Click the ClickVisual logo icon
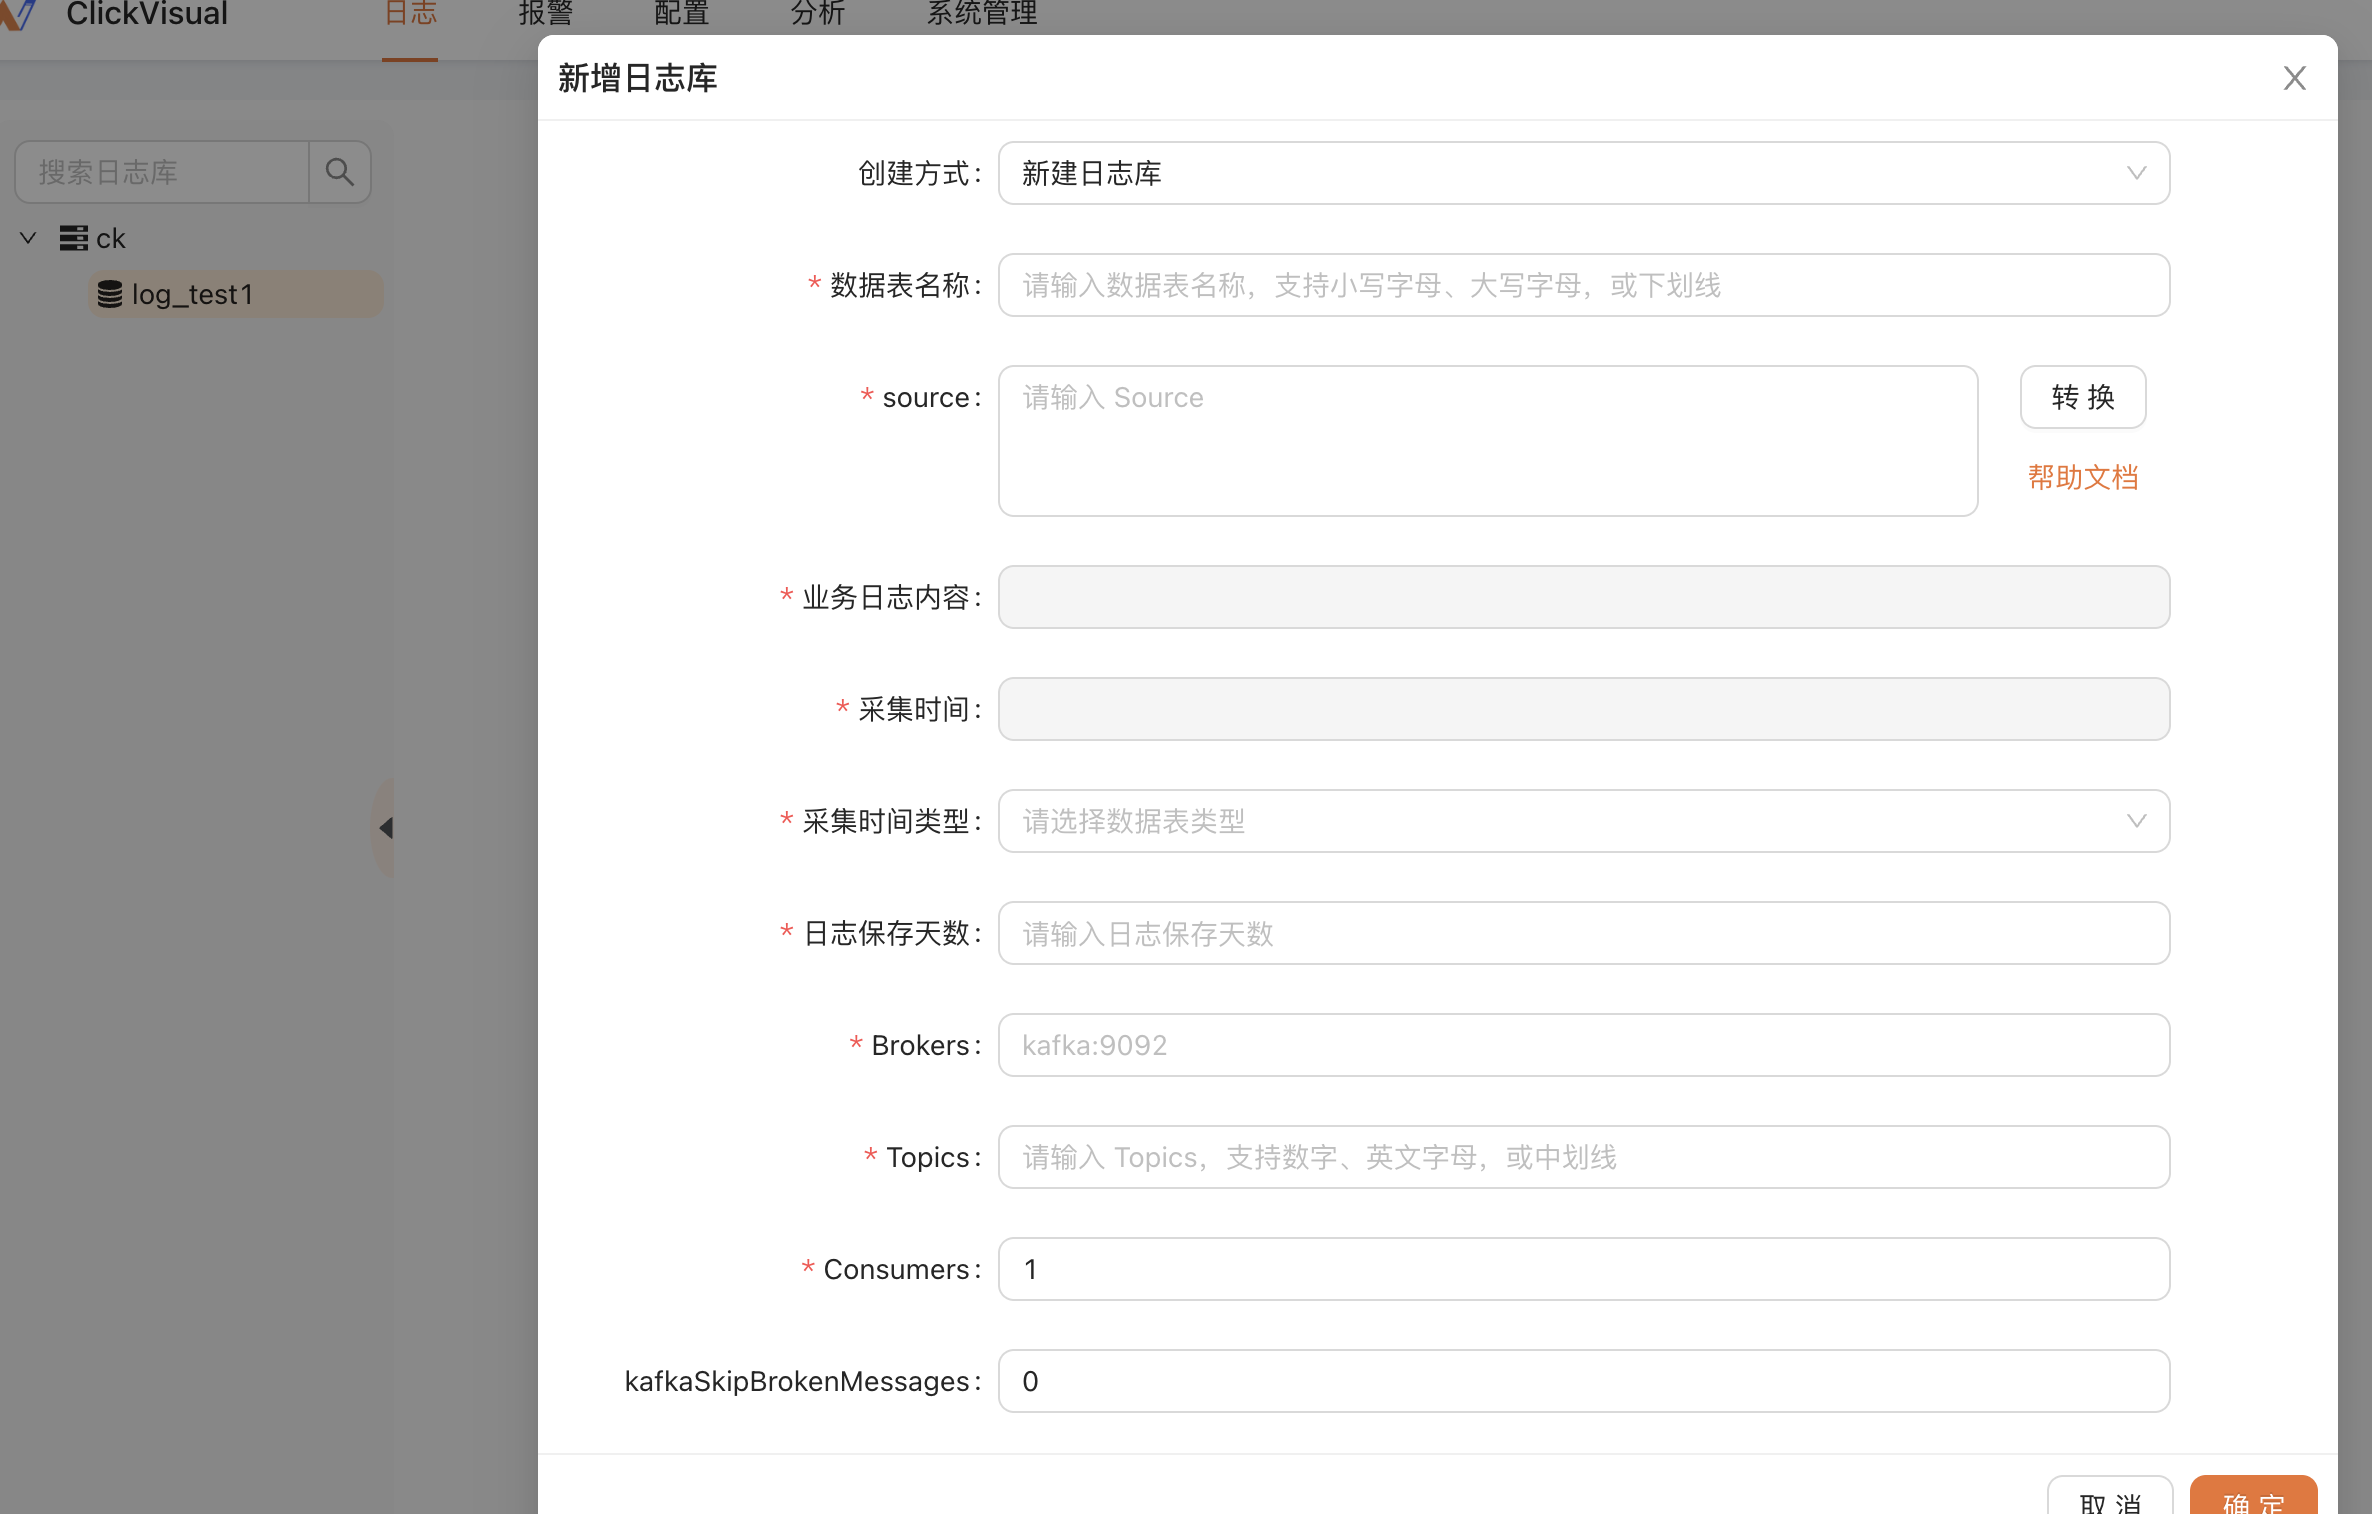The width and height of the screenshot is (2372, 1514). click(x=20, y=15)
